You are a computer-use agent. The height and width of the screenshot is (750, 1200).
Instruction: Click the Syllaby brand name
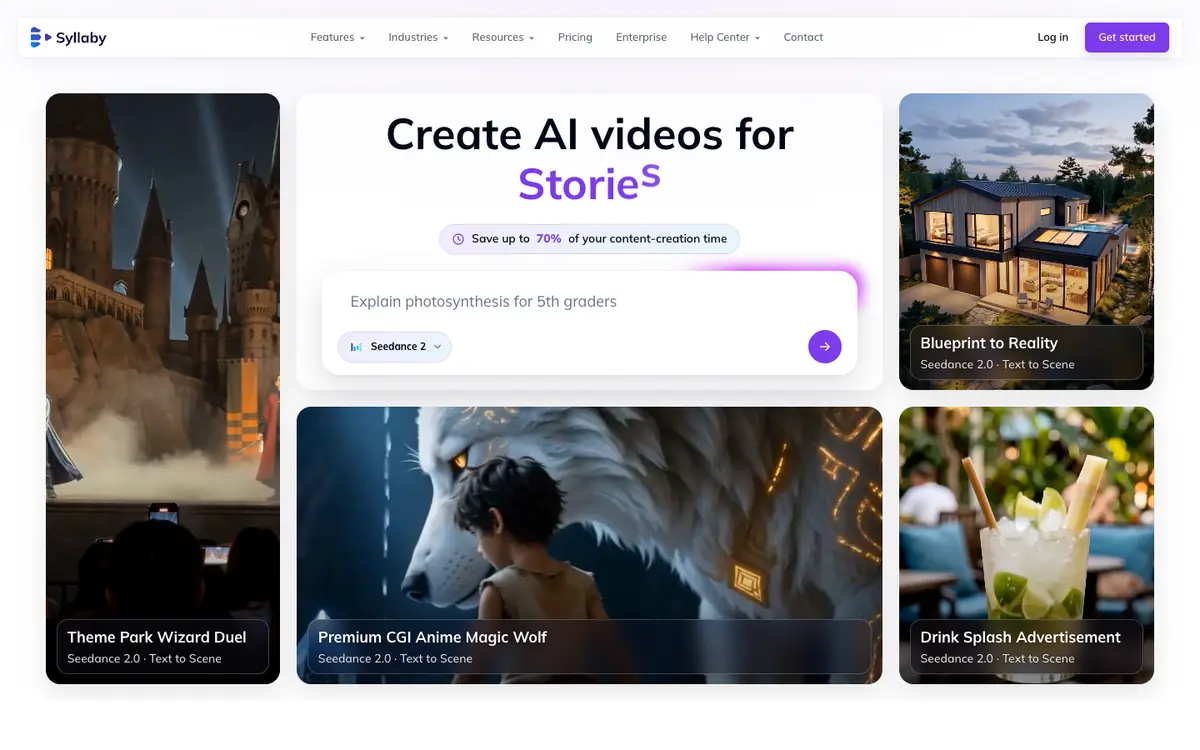pyautogui.click(x=81, y=38)
